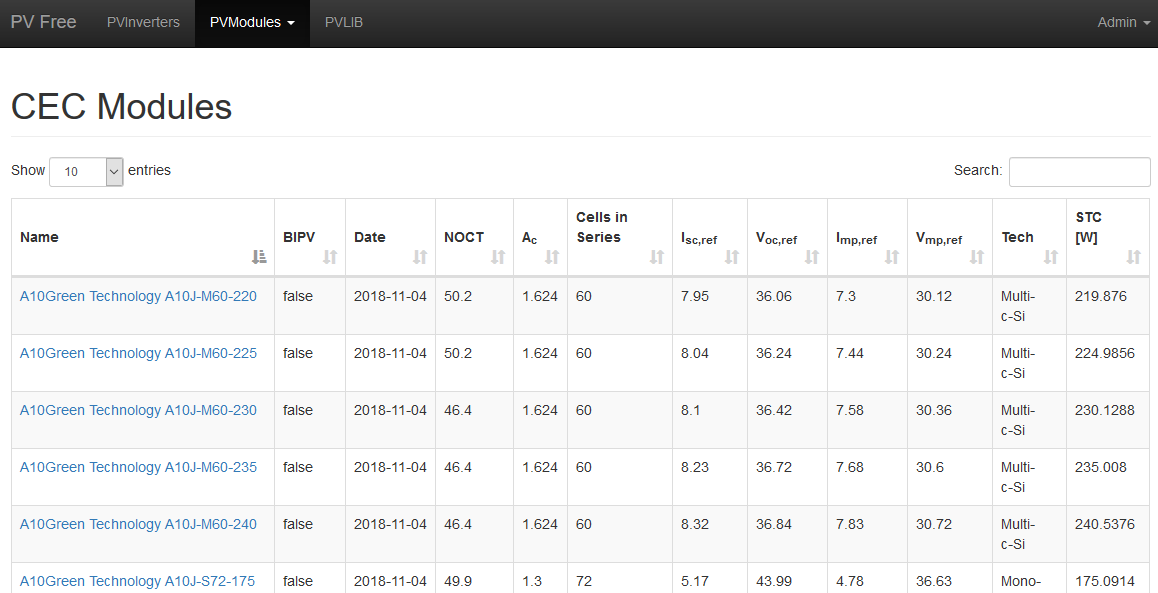1158x593 pixels.
Task: Select Imp,ref value 7.3
Action: (x=846, y=296)
